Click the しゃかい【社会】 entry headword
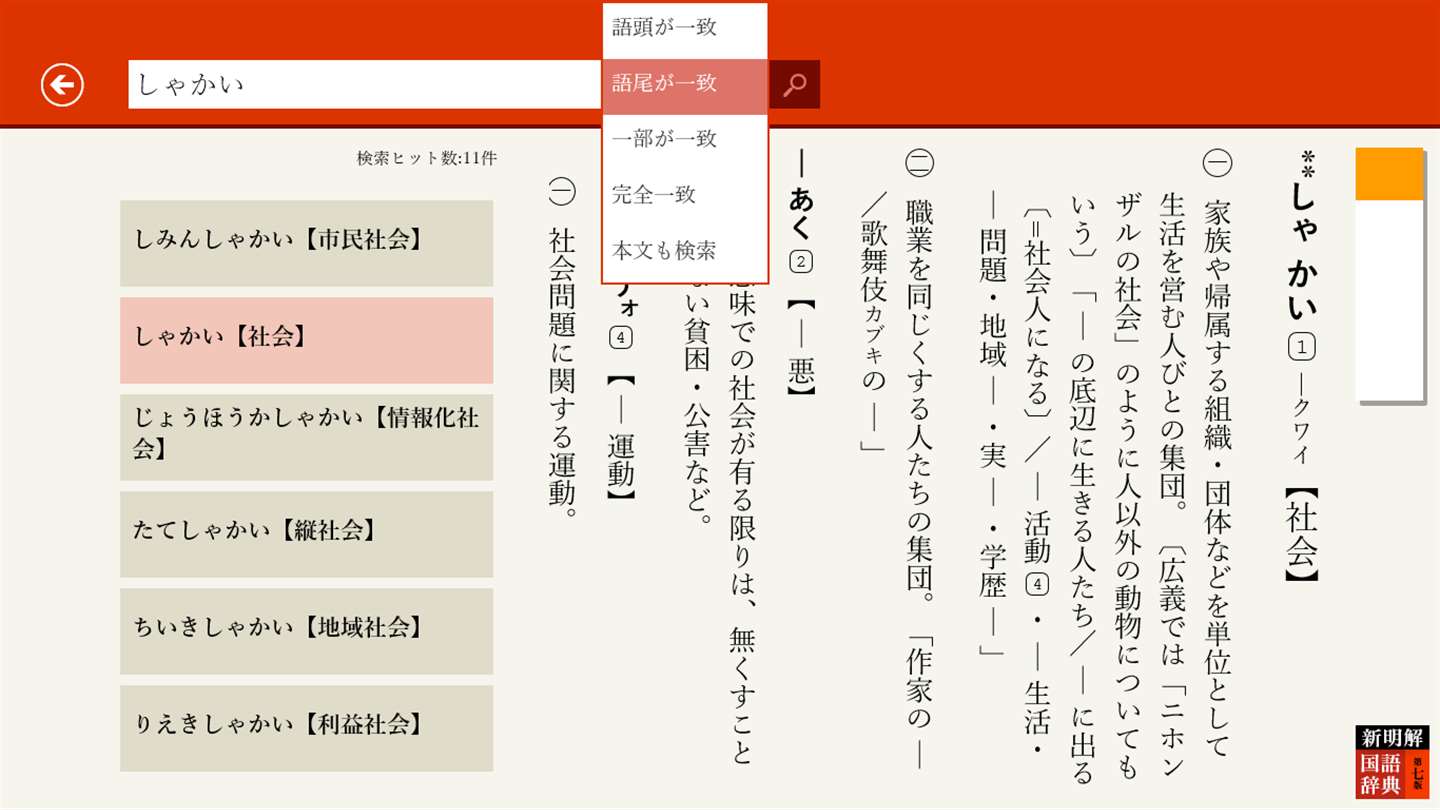Screen dimensions: 1440x810 click(x=1301, y=365)
